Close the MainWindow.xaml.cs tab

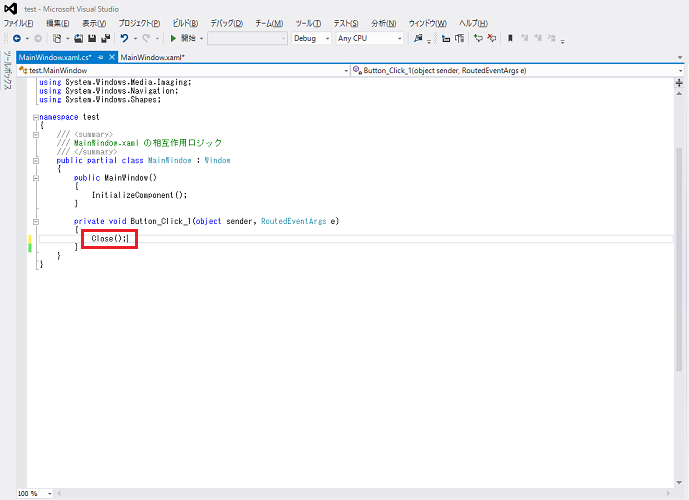point(112,57)
